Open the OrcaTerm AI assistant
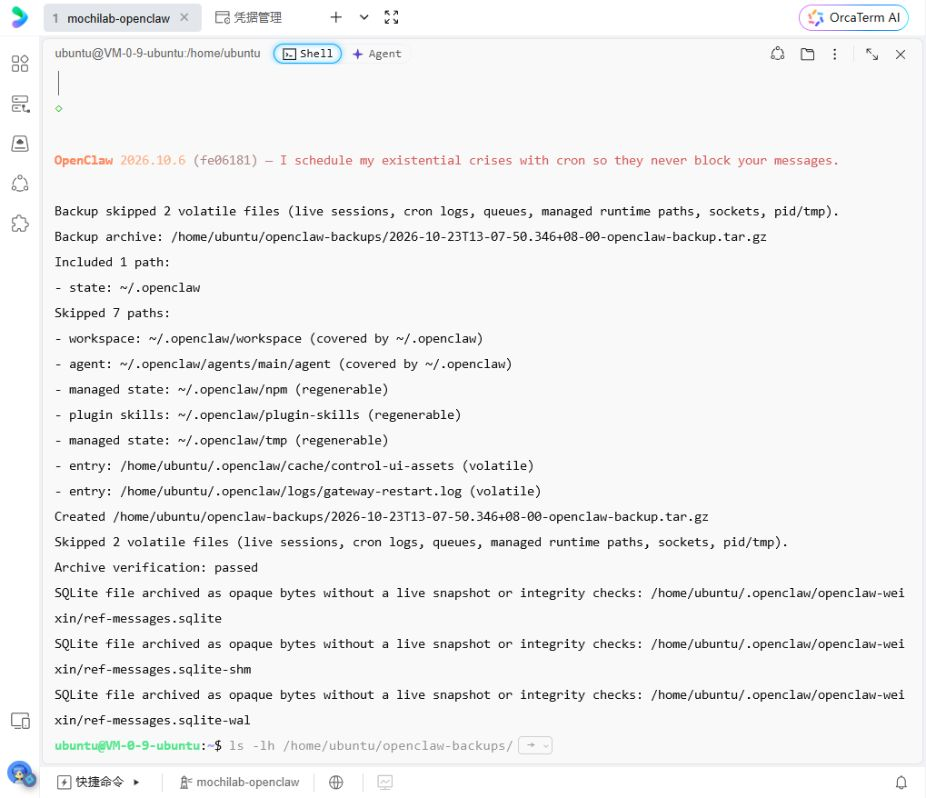 tap(853, 18)
